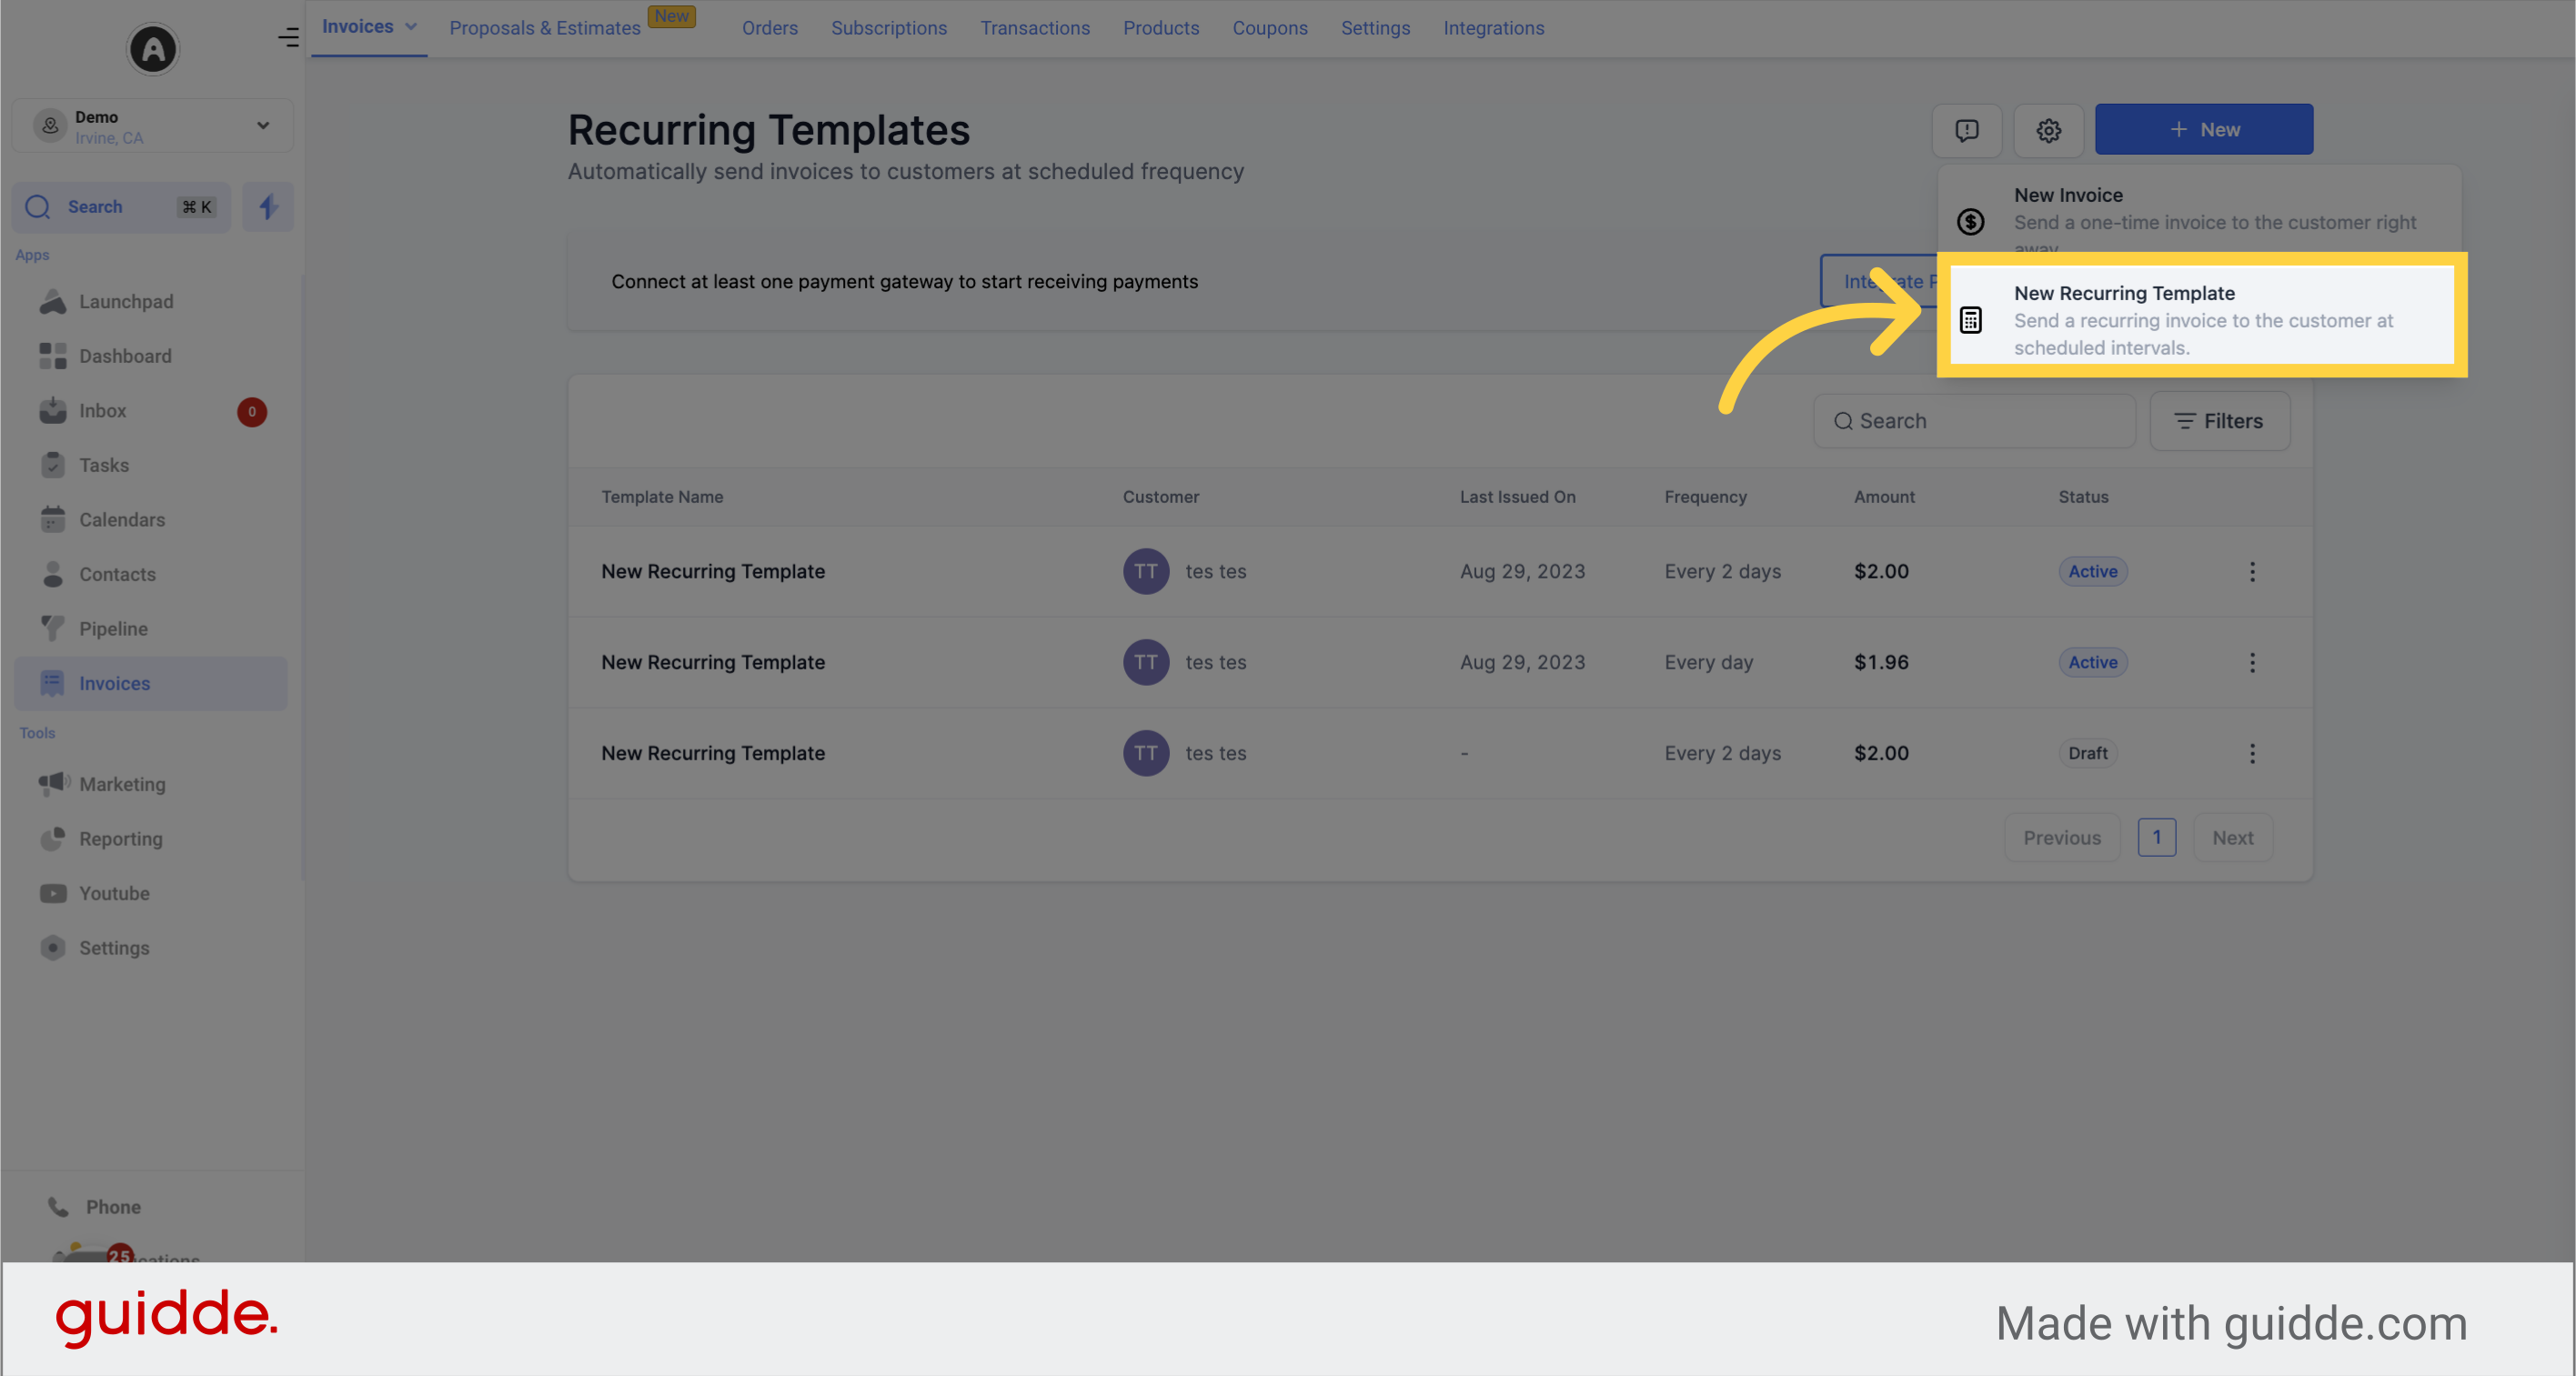Switch to the Subscriptions tab

pos(889,28)
